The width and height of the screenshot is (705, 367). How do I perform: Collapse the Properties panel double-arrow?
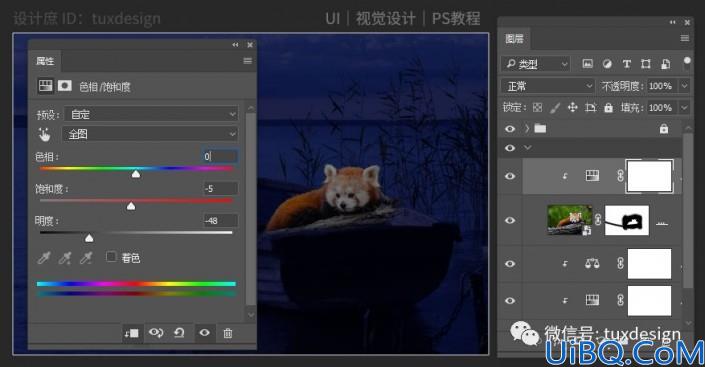tap(235, 45)
